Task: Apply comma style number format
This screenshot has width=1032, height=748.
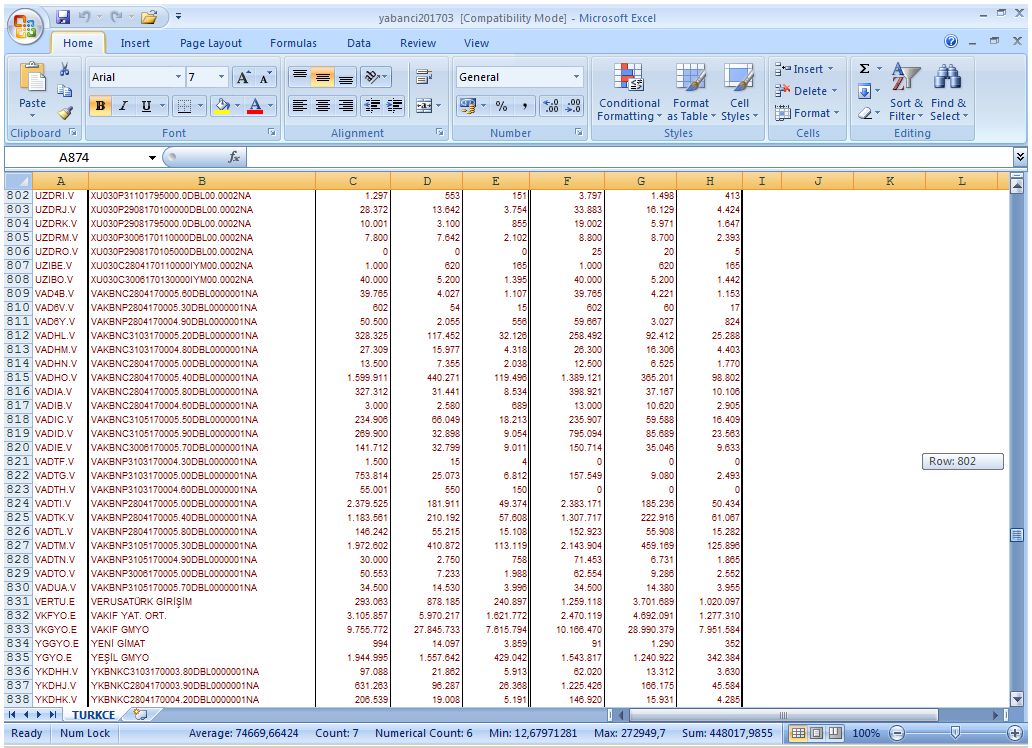Action: tap(524, 105)
